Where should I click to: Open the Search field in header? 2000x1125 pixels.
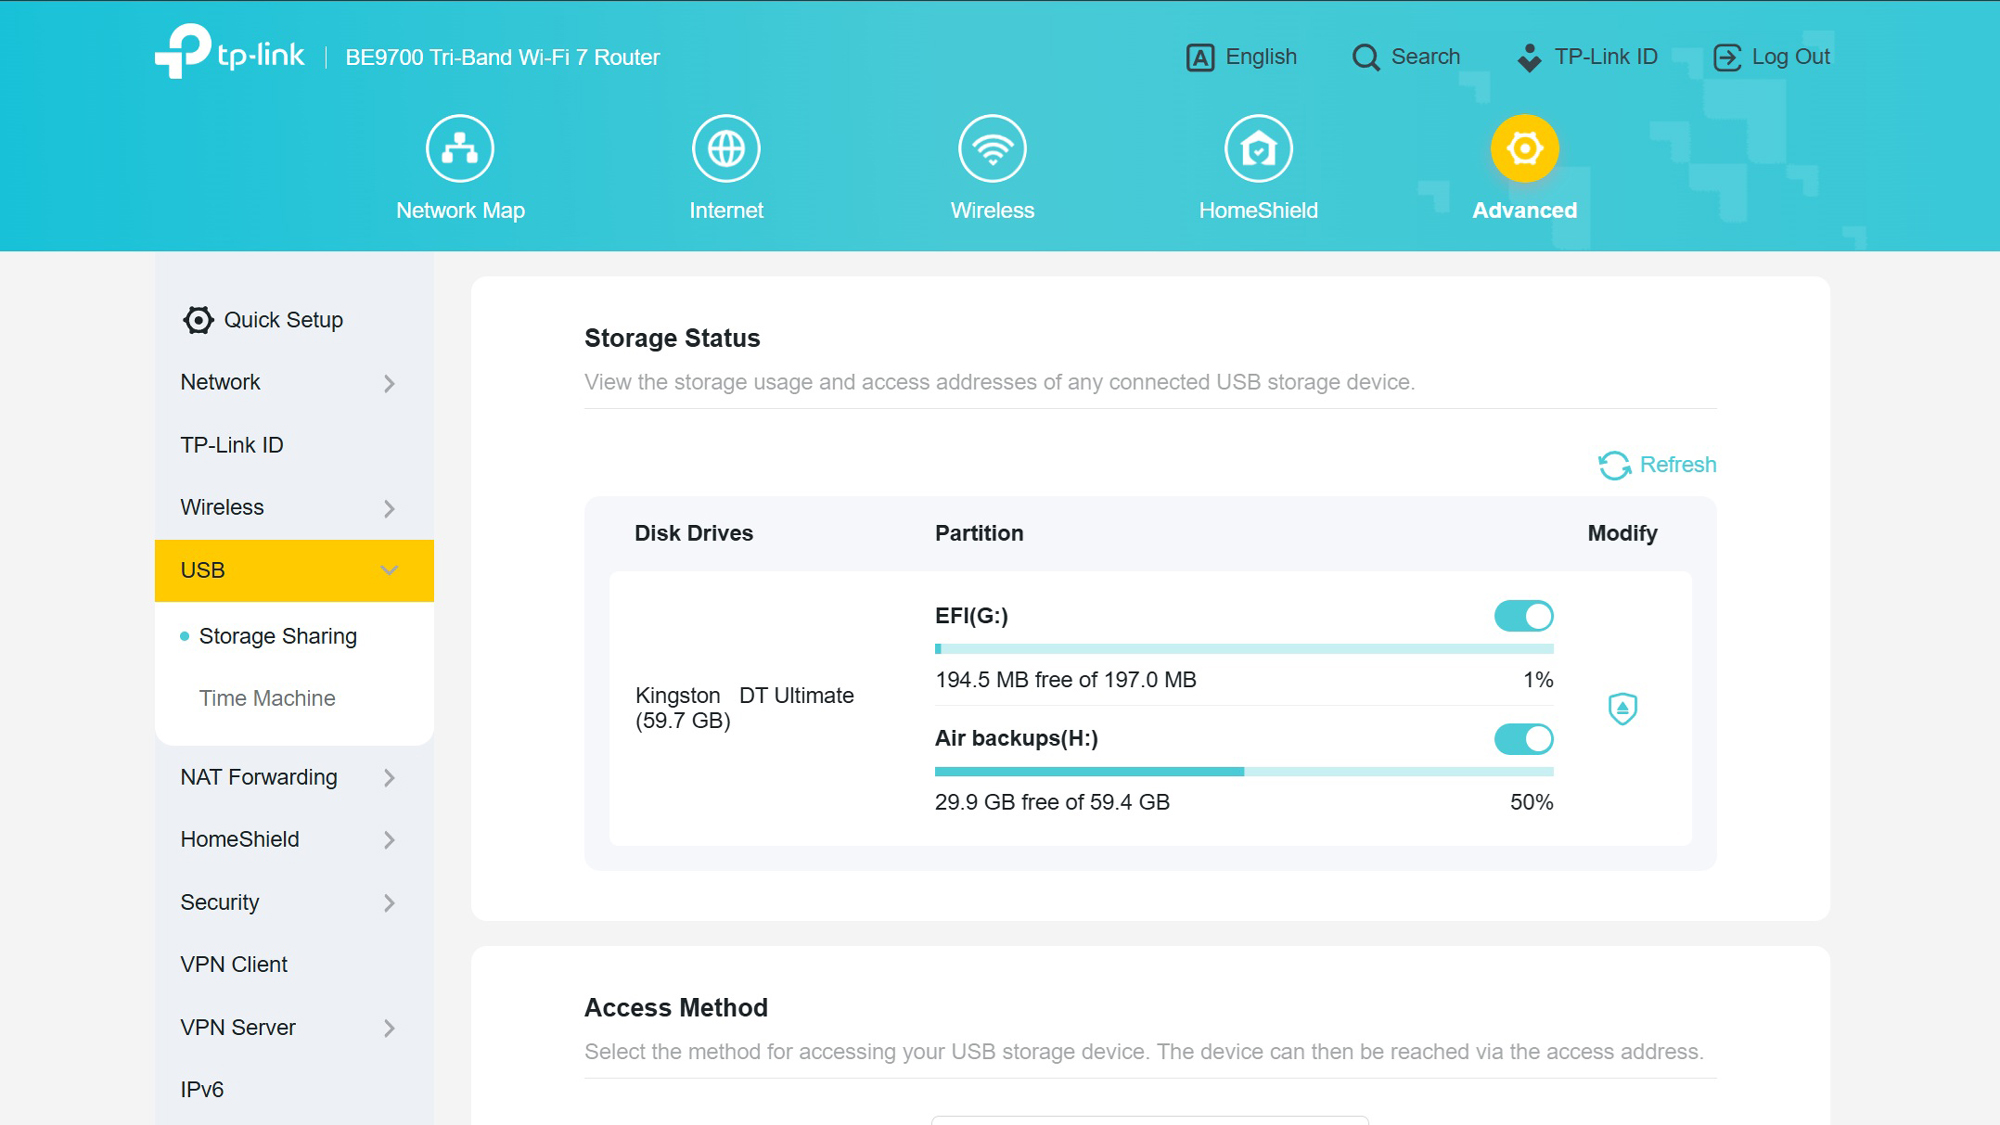[x=1406, y=57]
